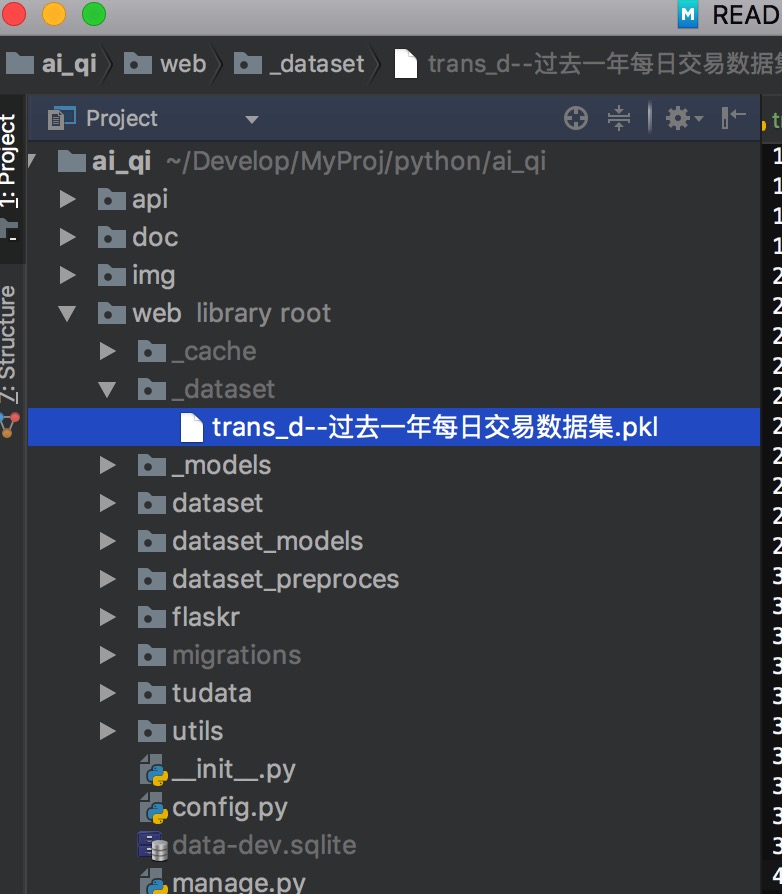782x894 pixels.
Task: Select the dataset_preproces folder label
Action: tap(286, 579)
